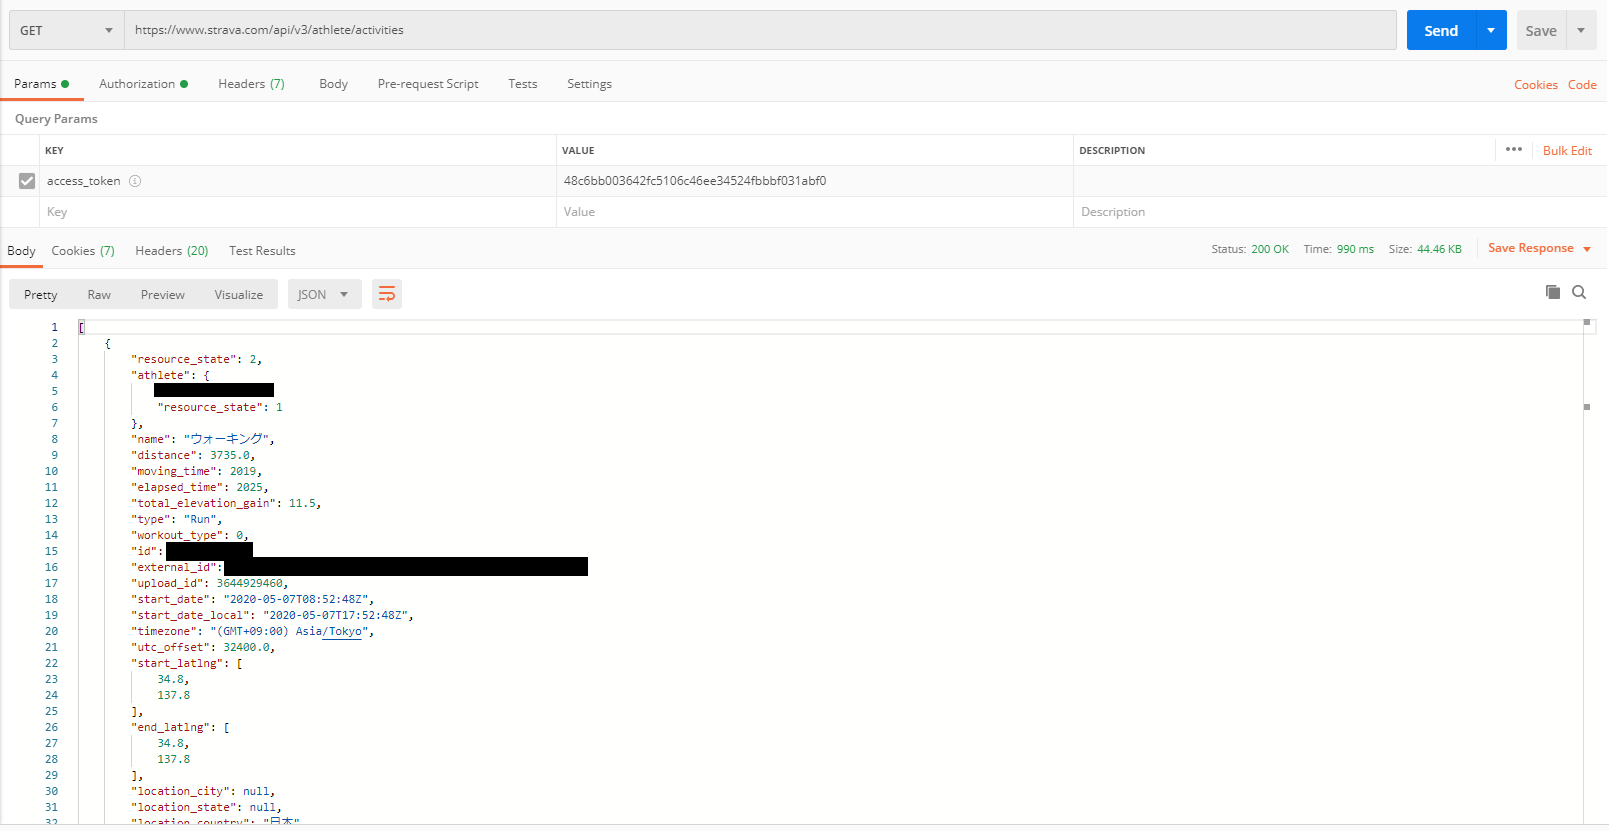Select the Raw view mode
The width and height of the screenshot is (1609, 831).
point(99,294)
